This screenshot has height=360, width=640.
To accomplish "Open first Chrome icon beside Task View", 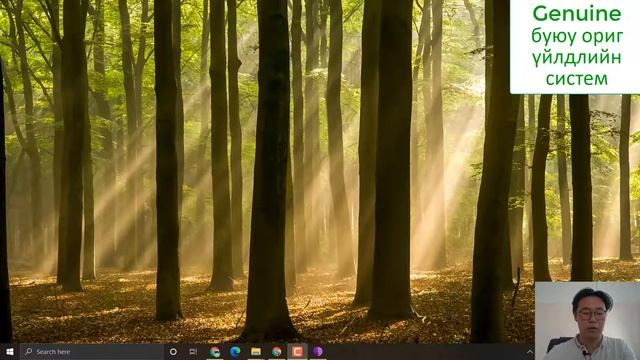I will coord(215,352).
